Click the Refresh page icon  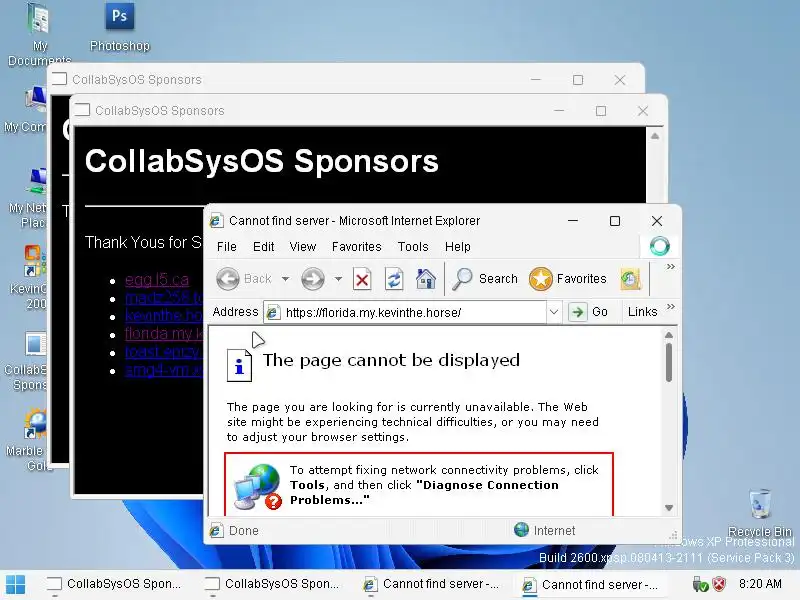click(x=394, y=279)
